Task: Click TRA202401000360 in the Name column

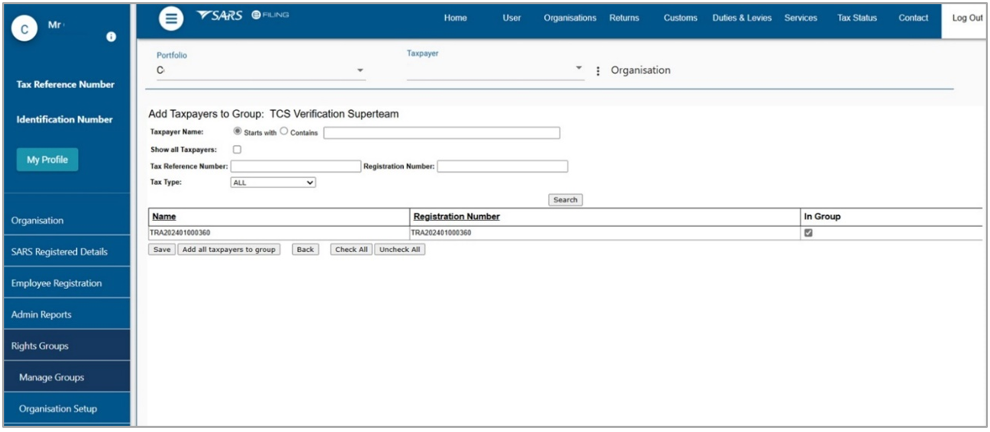Action: coord(180,233)
